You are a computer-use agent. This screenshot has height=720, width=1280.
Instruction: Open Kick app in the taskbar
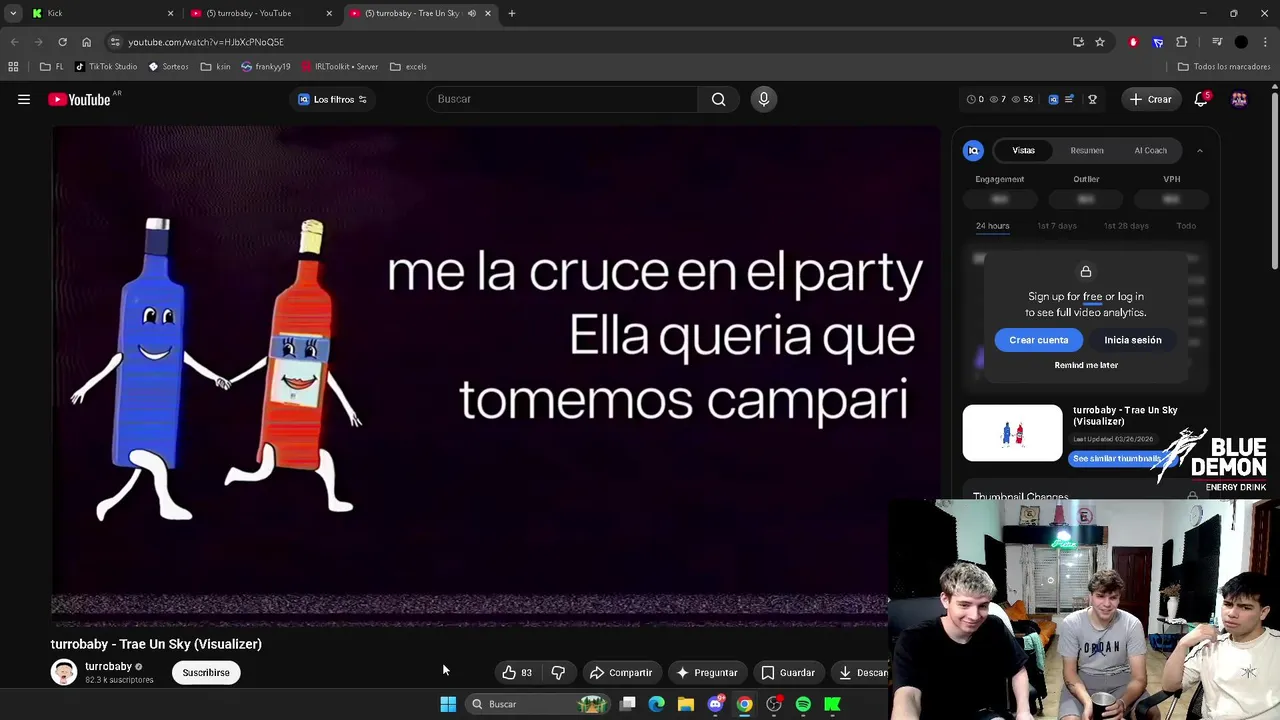[x=832, y=704]
